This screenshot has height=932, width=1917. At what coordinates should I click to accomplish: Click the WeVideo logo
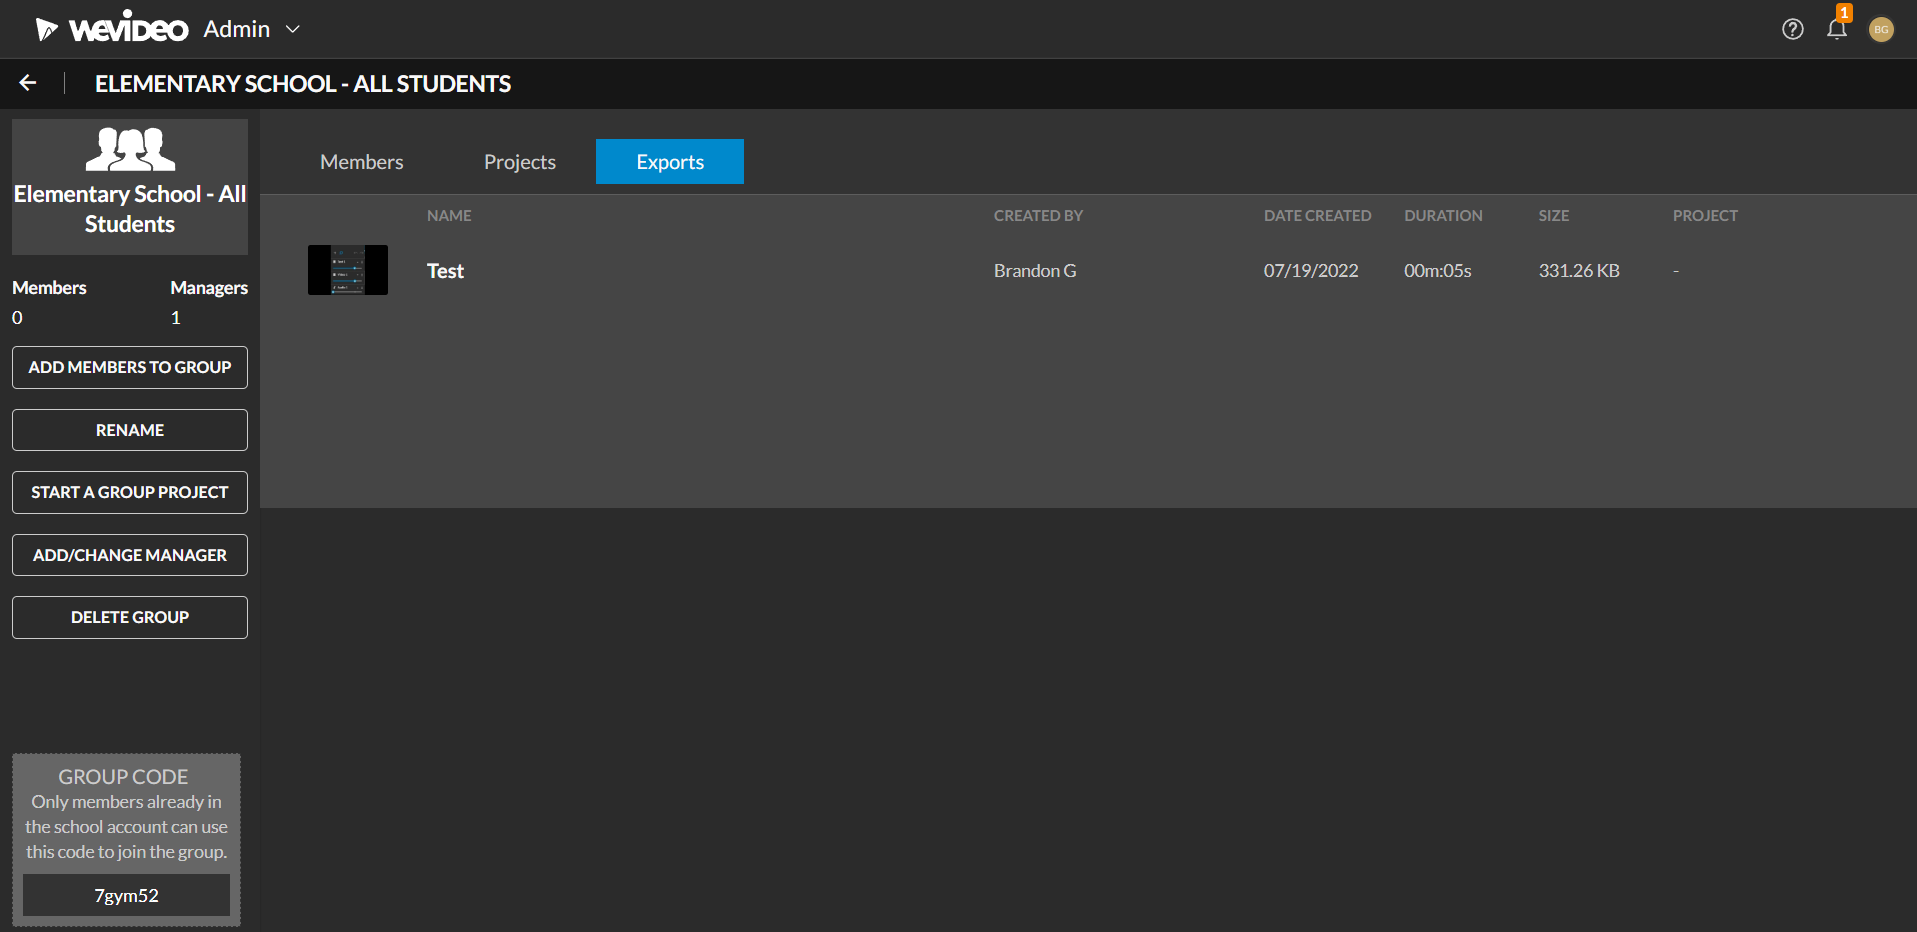click(x=112, y=29)
